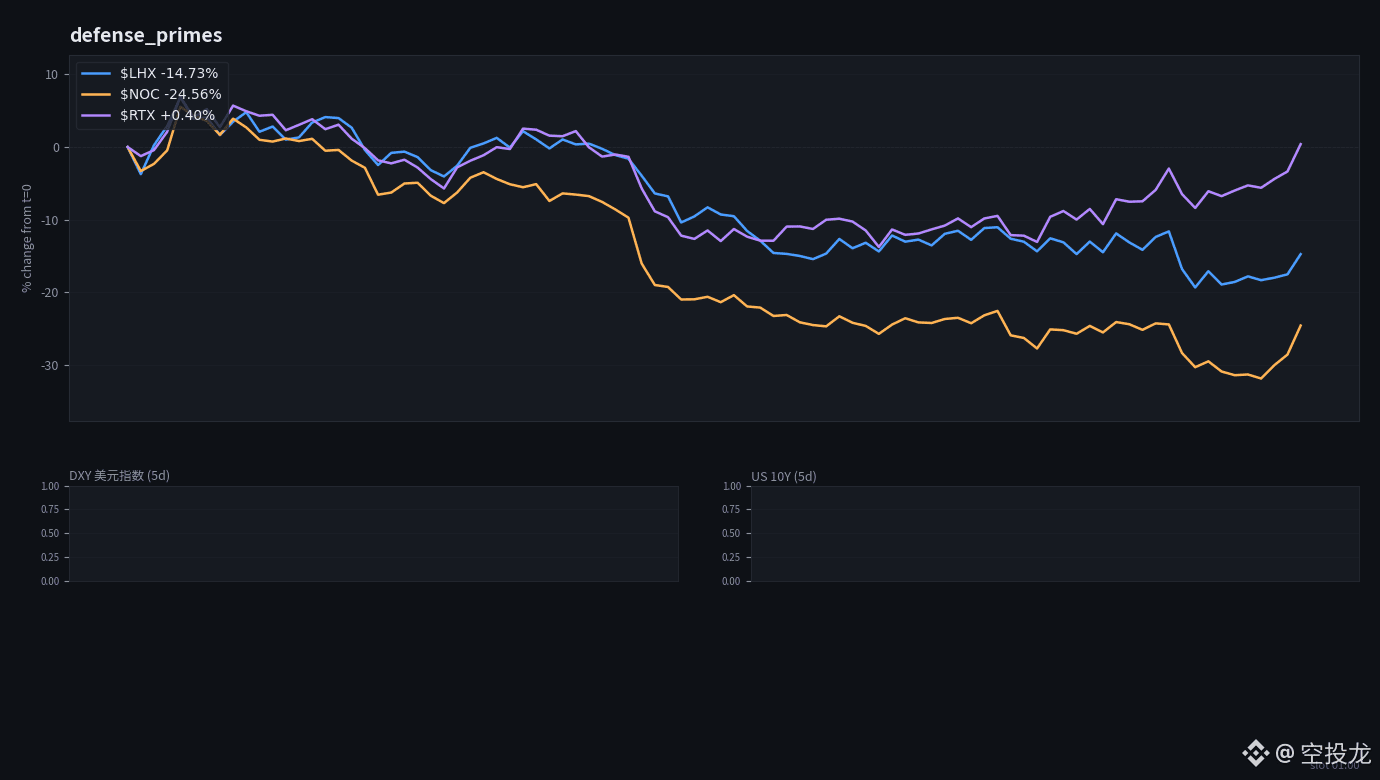Click the 0.50 tick of the US 10Y chart

pyautogui.click(x=732, y=533)
